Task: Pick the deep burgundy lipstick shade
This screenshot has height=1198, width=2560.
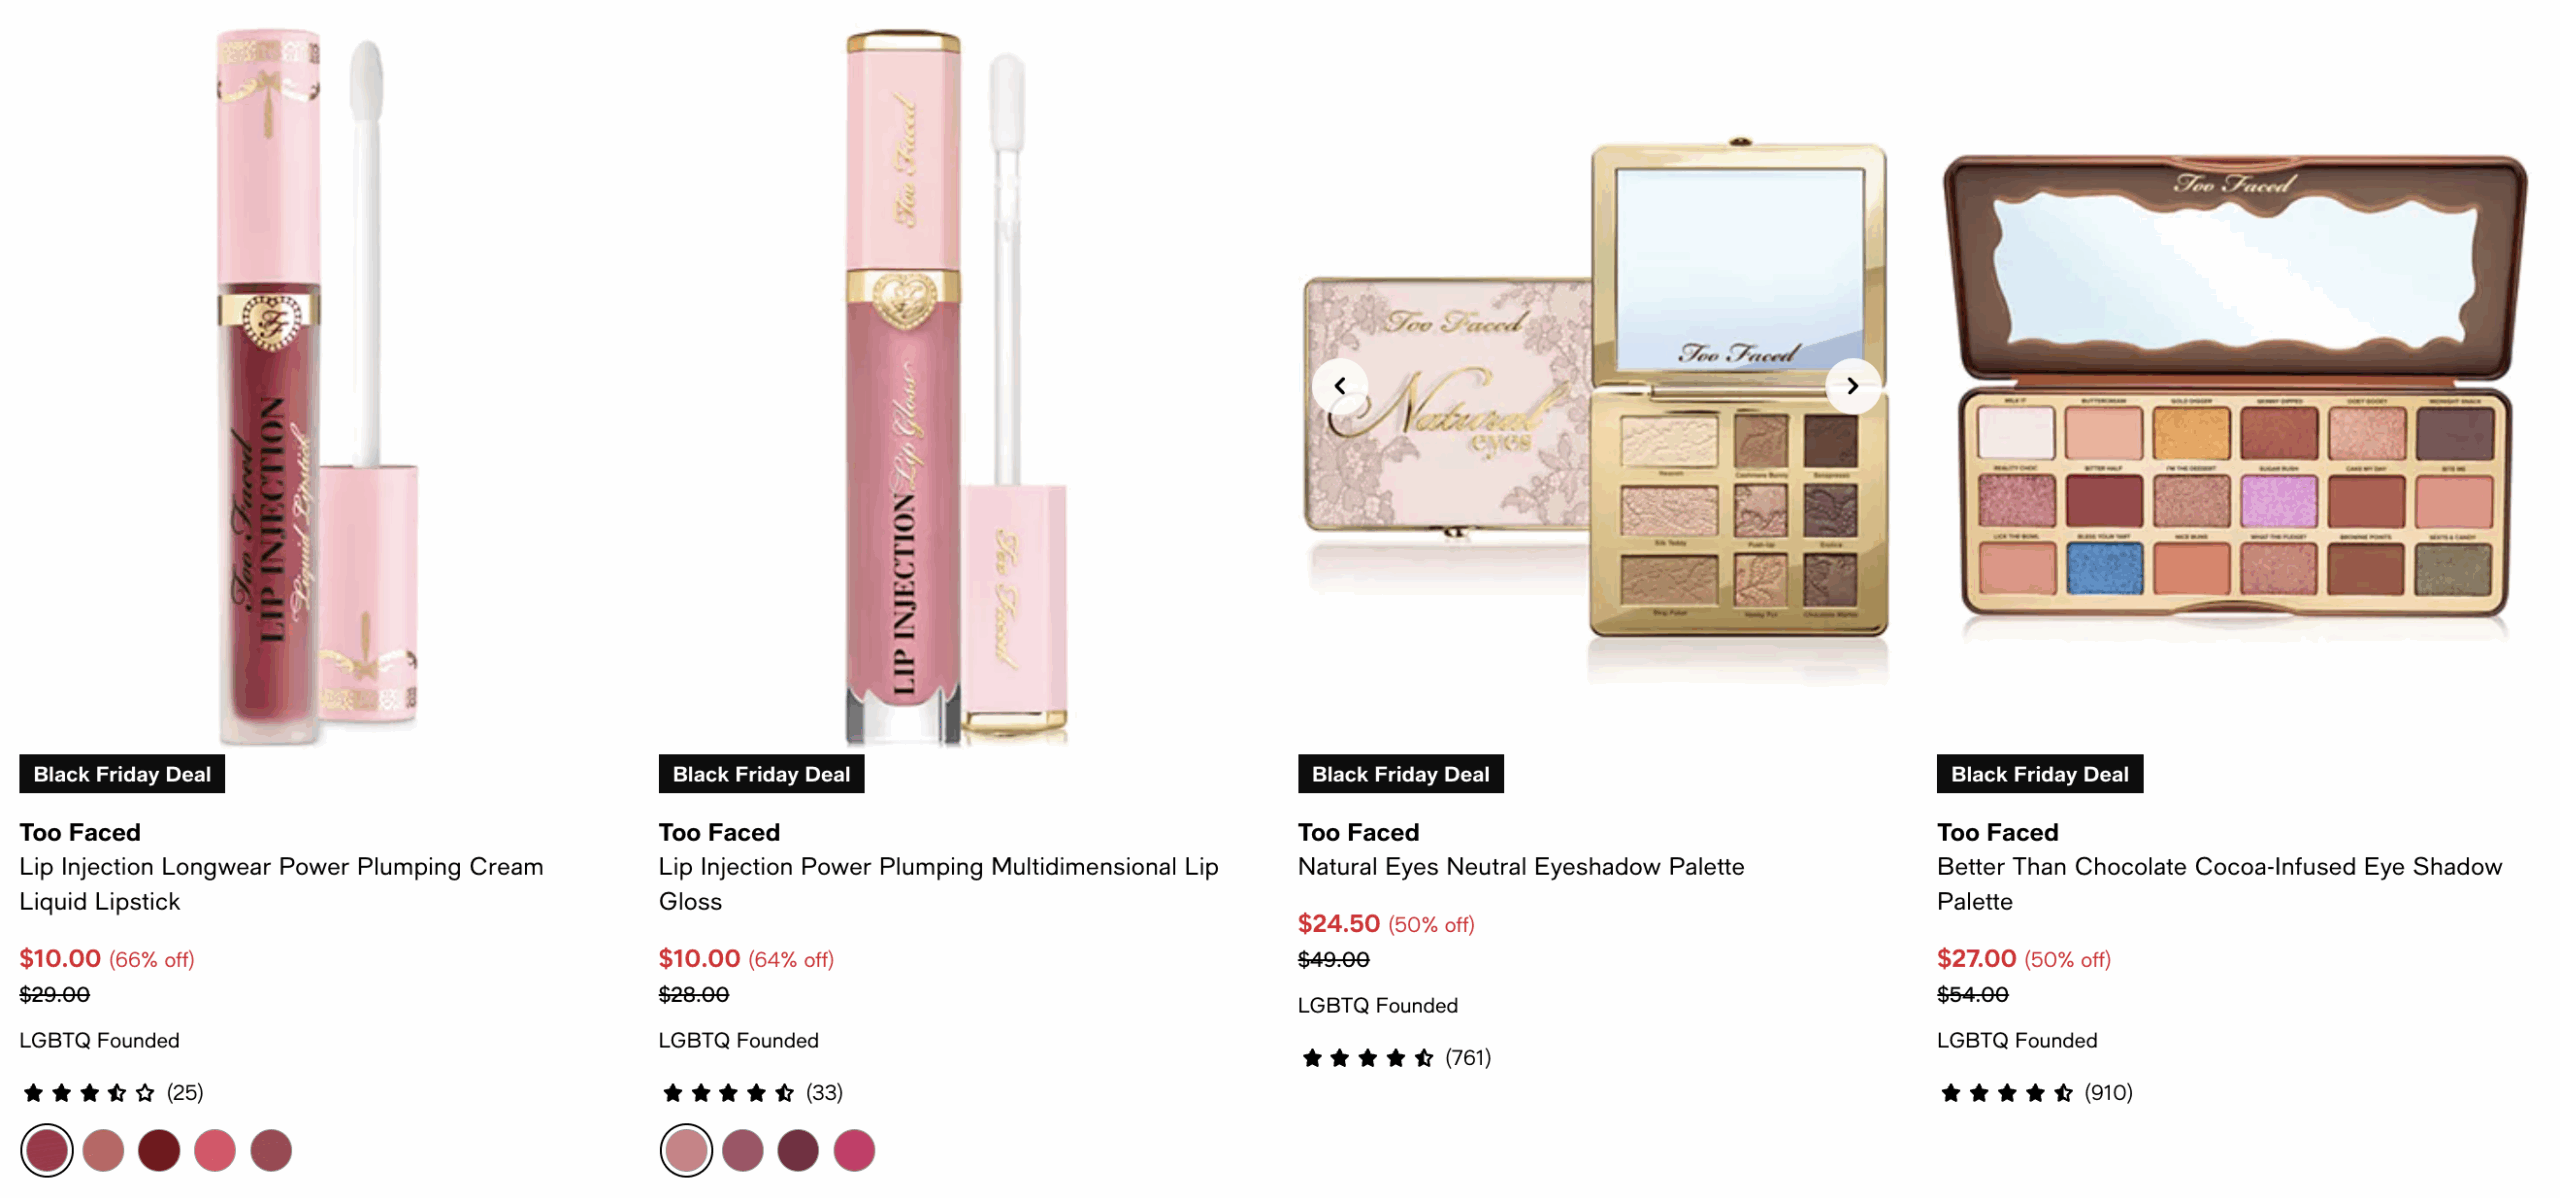Action: (159, 1149)
